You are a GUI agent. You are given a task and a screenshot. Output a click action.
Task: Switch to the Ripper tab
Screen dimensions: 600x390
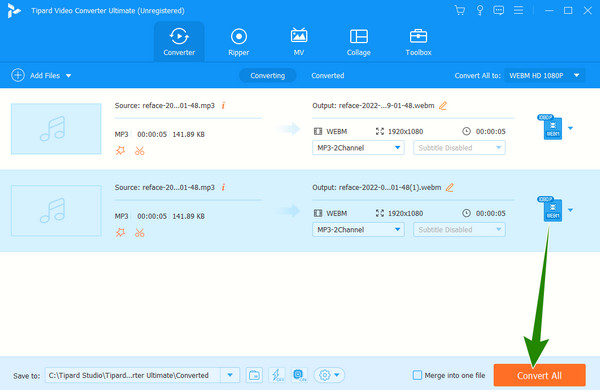coord(239,41)
